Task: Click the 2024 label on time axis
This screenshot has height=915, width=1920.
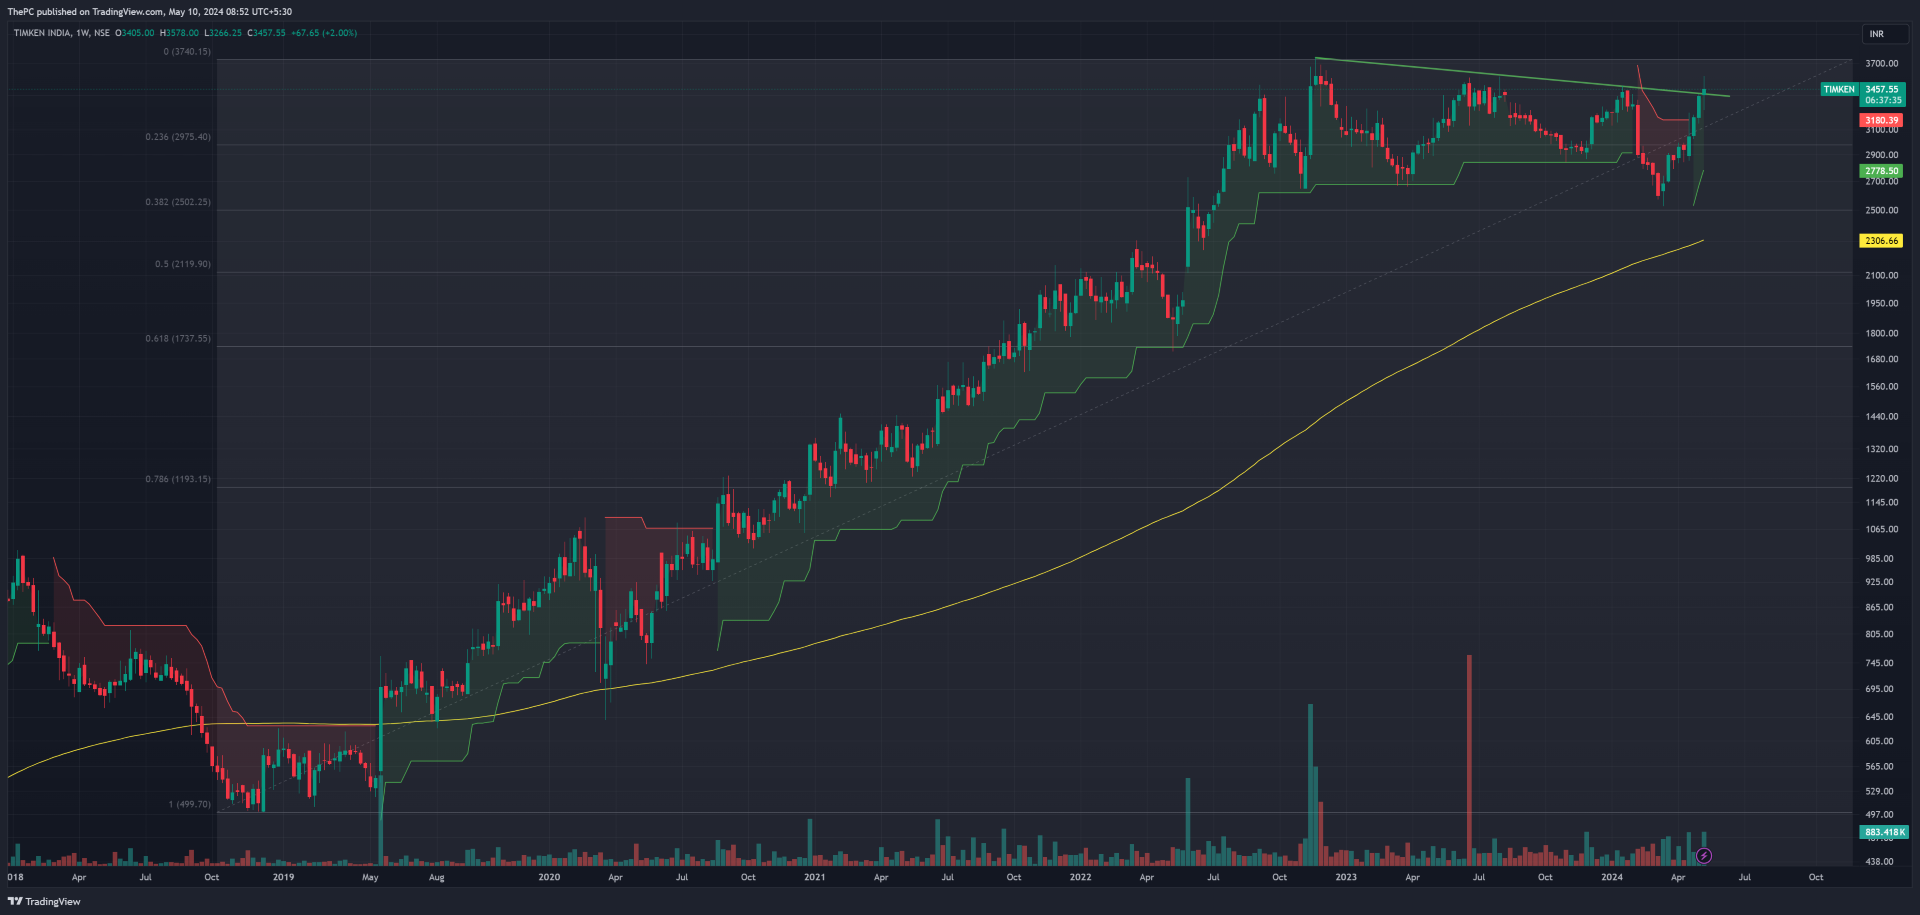Action: [1611, 877]
